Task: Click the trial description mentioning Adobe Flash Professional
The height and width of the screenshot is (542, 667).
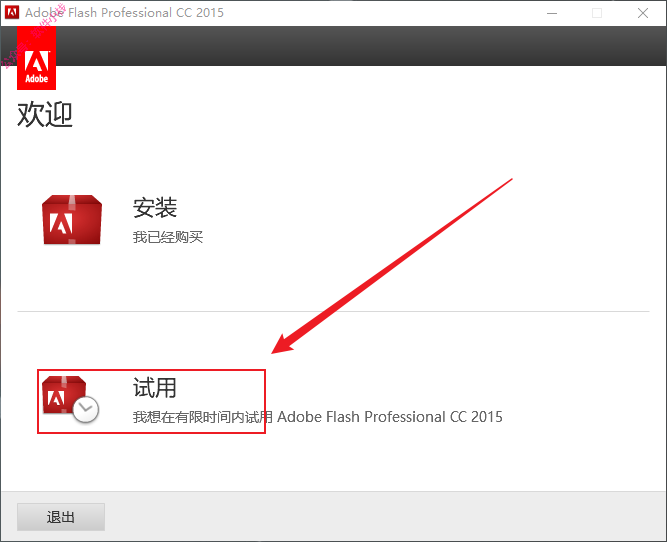Action: click(317, 417)
